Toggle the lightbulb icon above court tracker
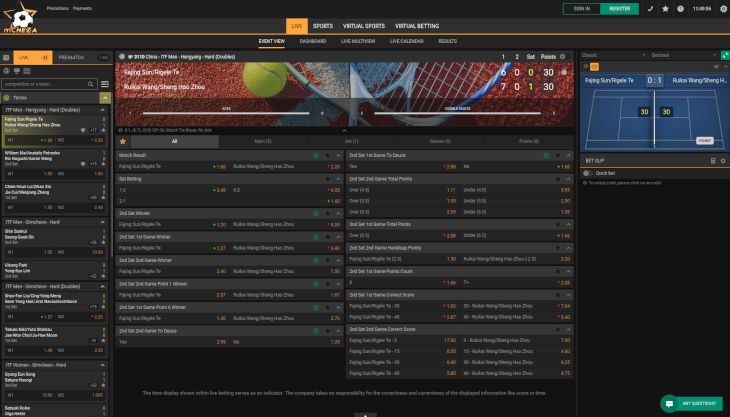 tap(586, 67)
